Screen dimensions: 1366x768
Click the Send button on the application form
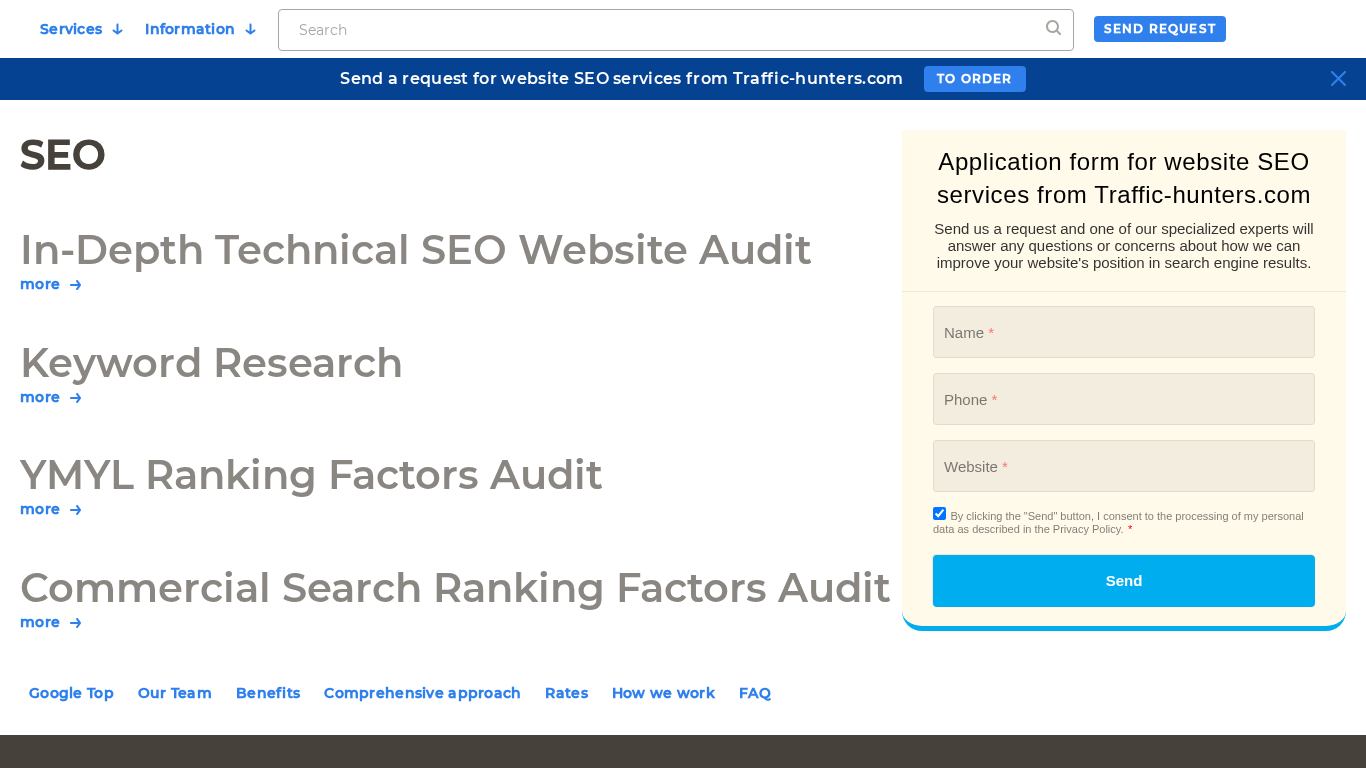point(1123,580)
